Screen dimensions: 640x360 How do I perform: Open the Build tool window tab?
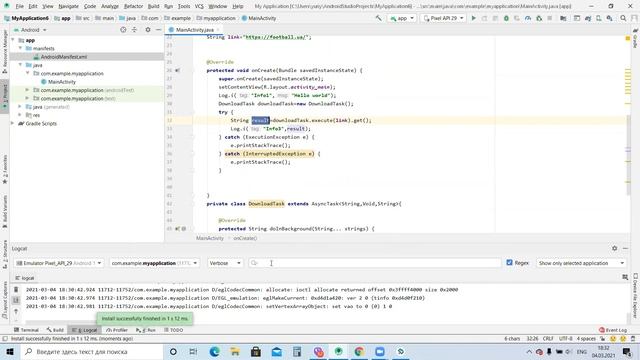pyautogui.click(x=55, y=330)
